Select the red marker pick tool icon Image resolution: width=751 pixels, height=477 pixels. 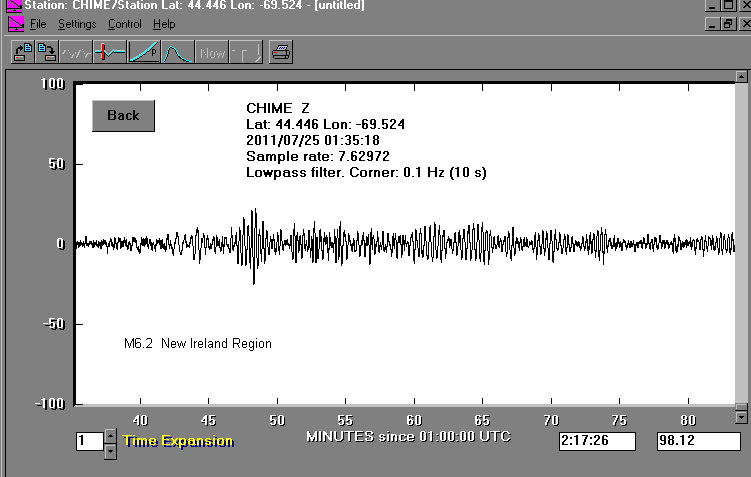coord(110,52)
